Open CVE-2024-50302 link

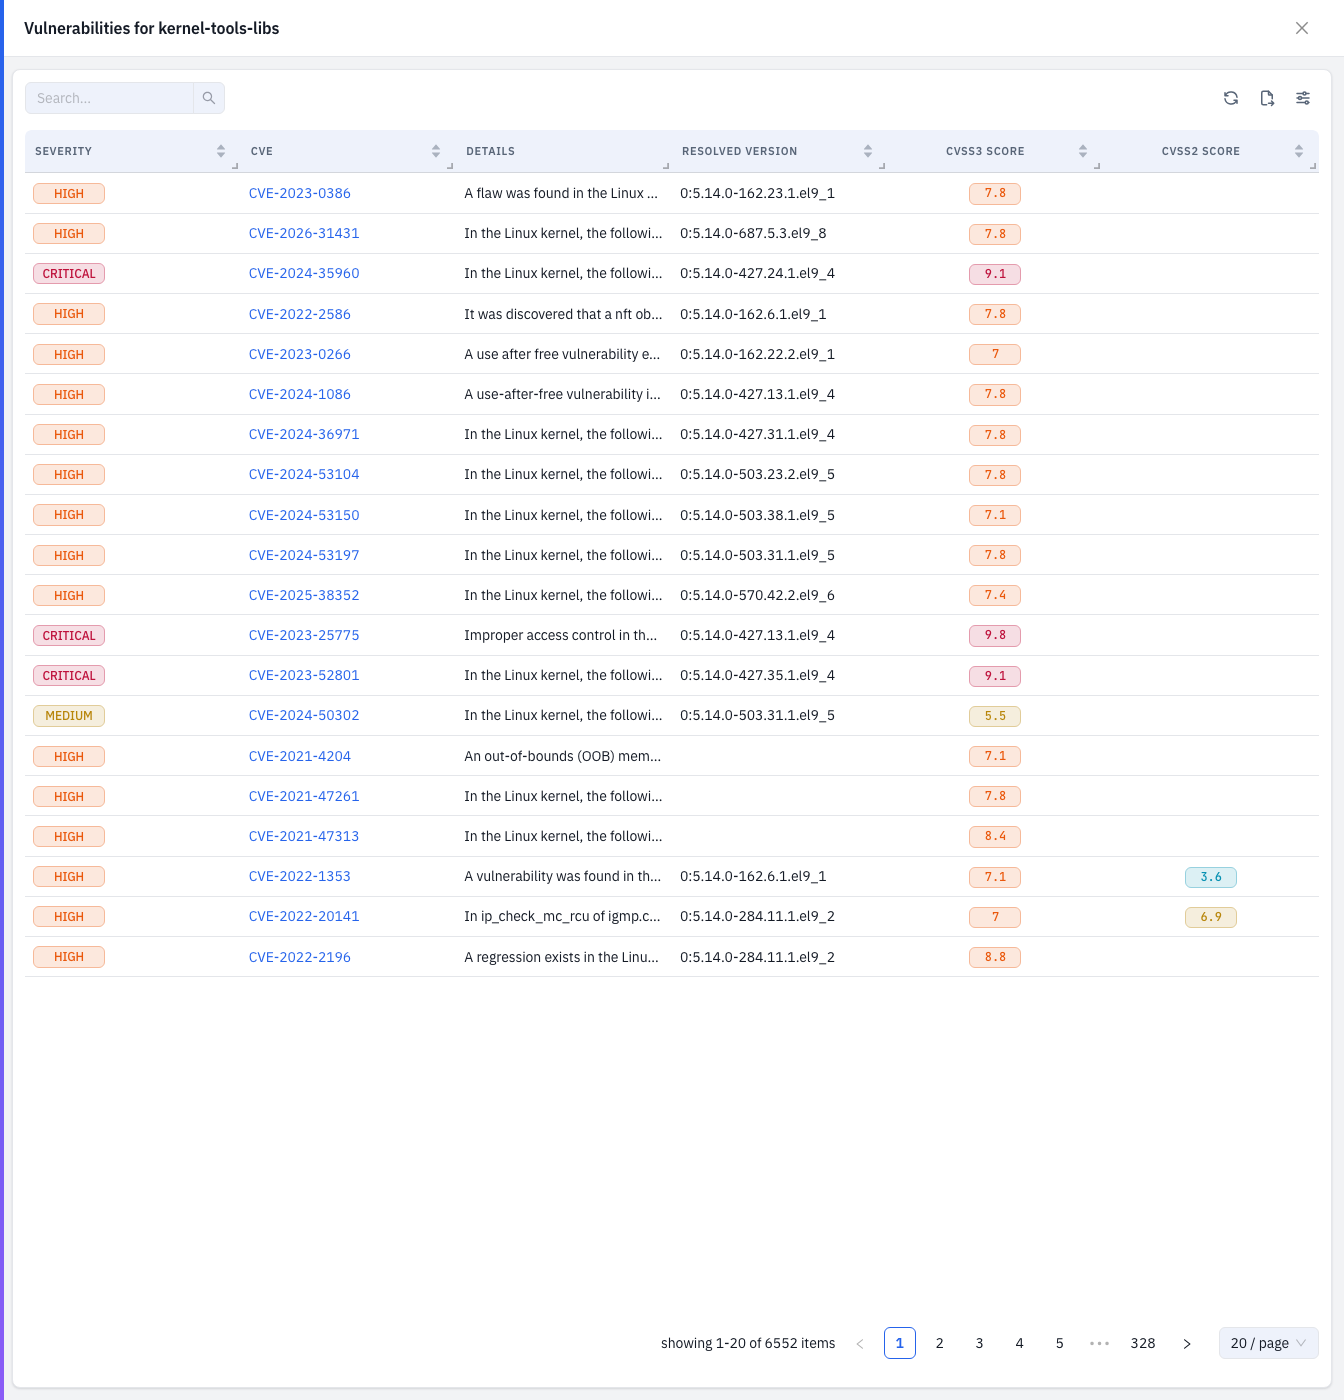tap(304, 715)
